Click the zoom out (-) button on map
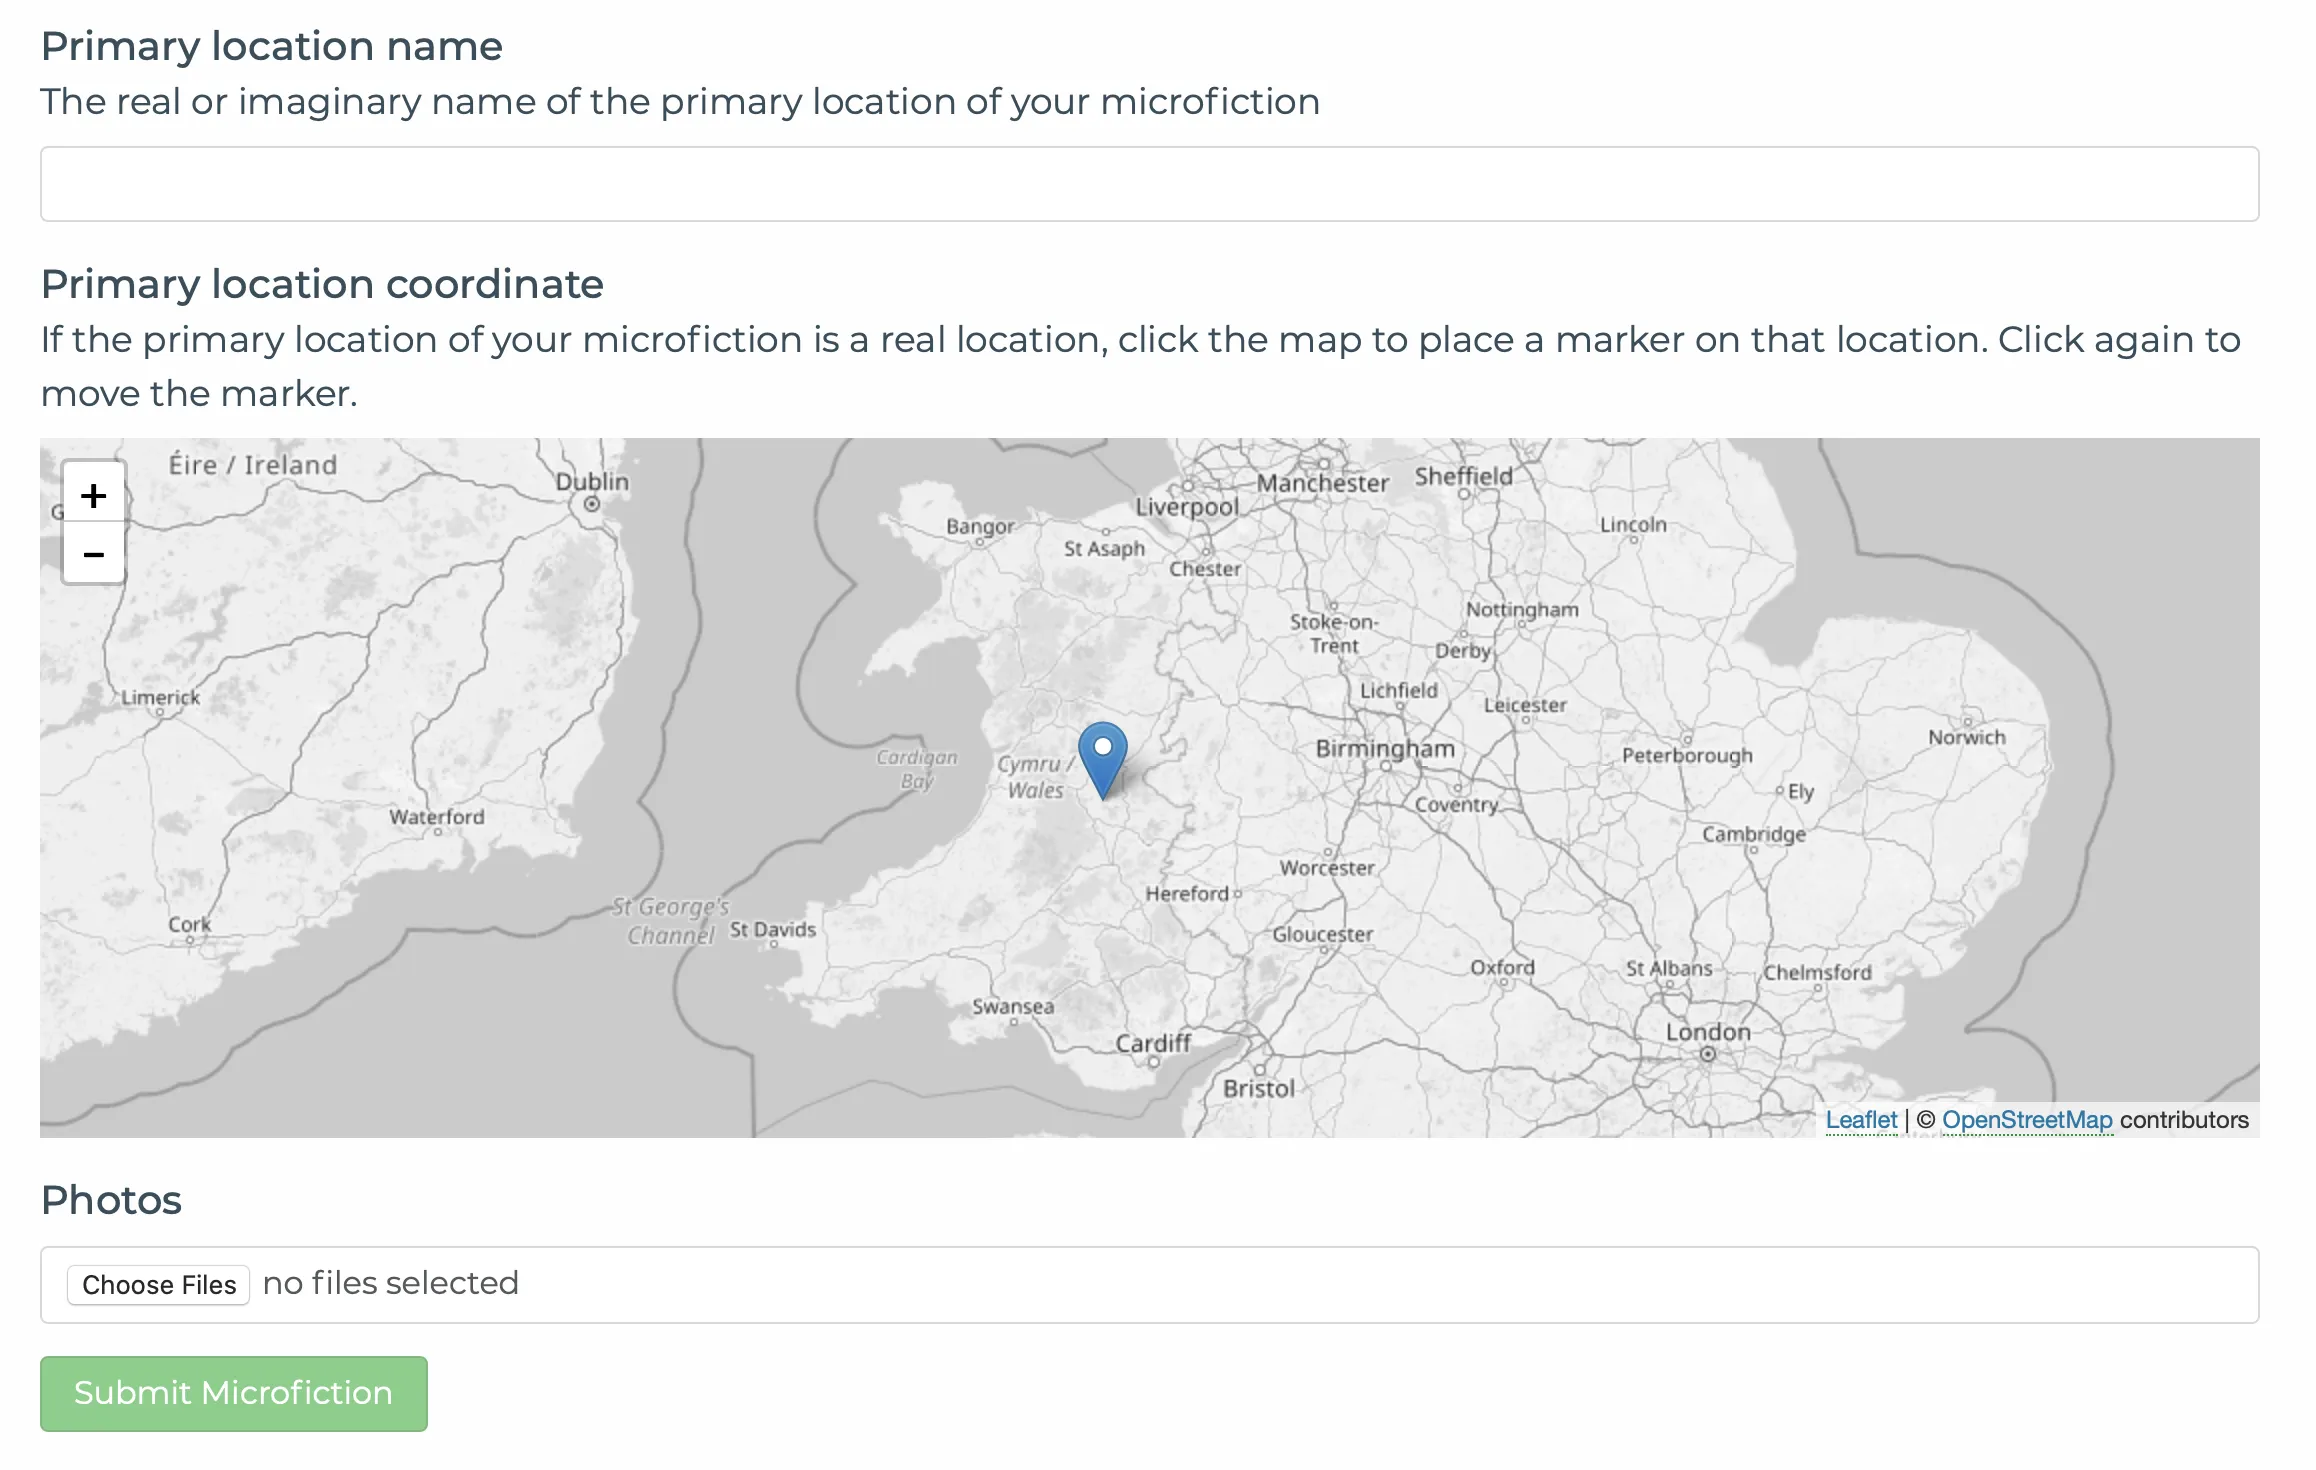The image size is (2316, 1470). pos(91,554)
